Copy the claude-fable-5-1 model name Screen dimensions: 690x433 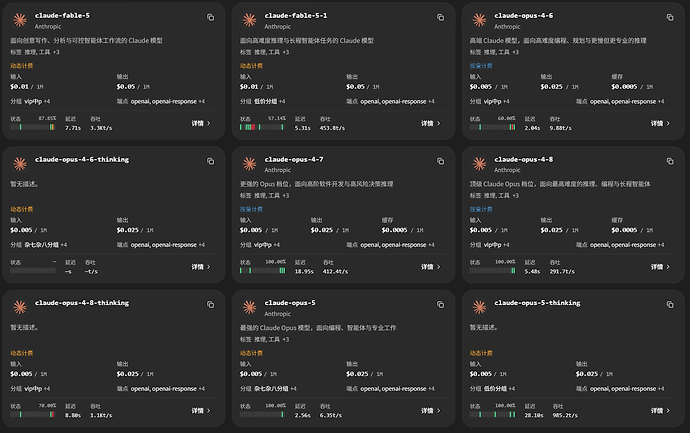click(440, 18)
